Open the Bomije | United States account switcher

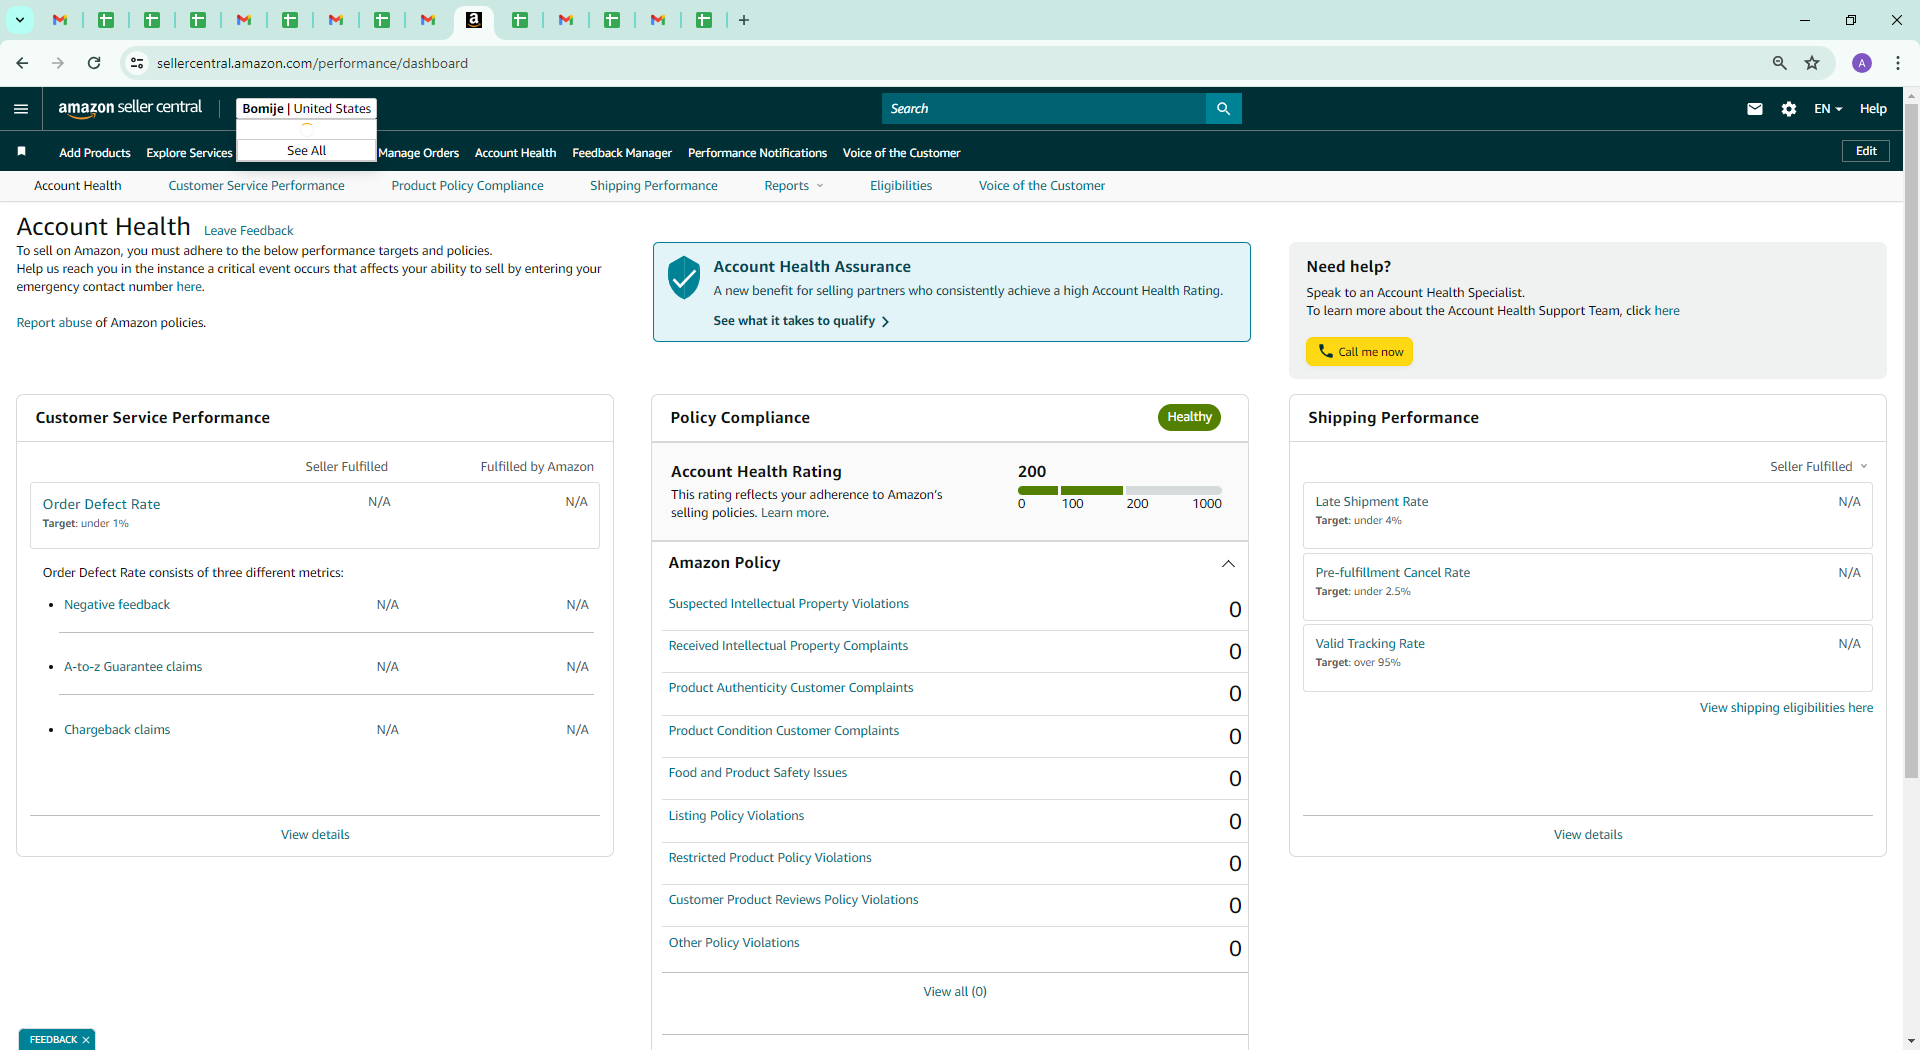(x=306, y=109)
